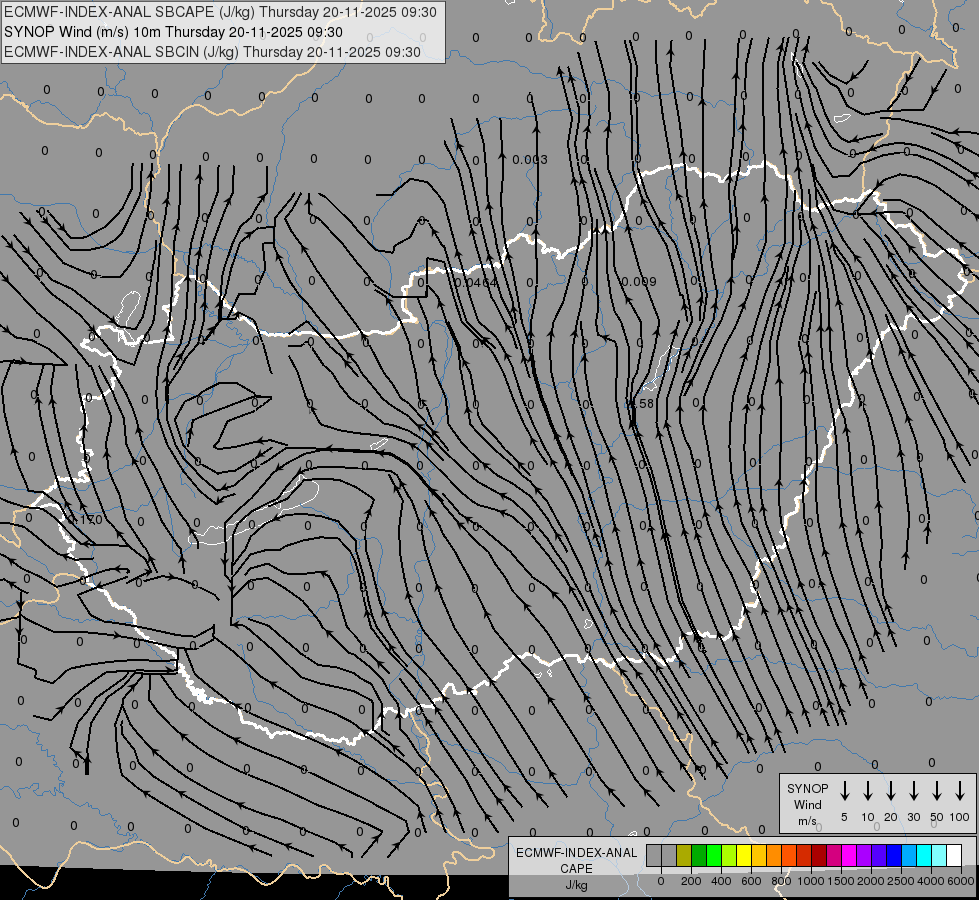The height and width of the screenshot is (900, 979).
Task: Select the pale cyan CAPE swatch
Action: pos(940,855)
